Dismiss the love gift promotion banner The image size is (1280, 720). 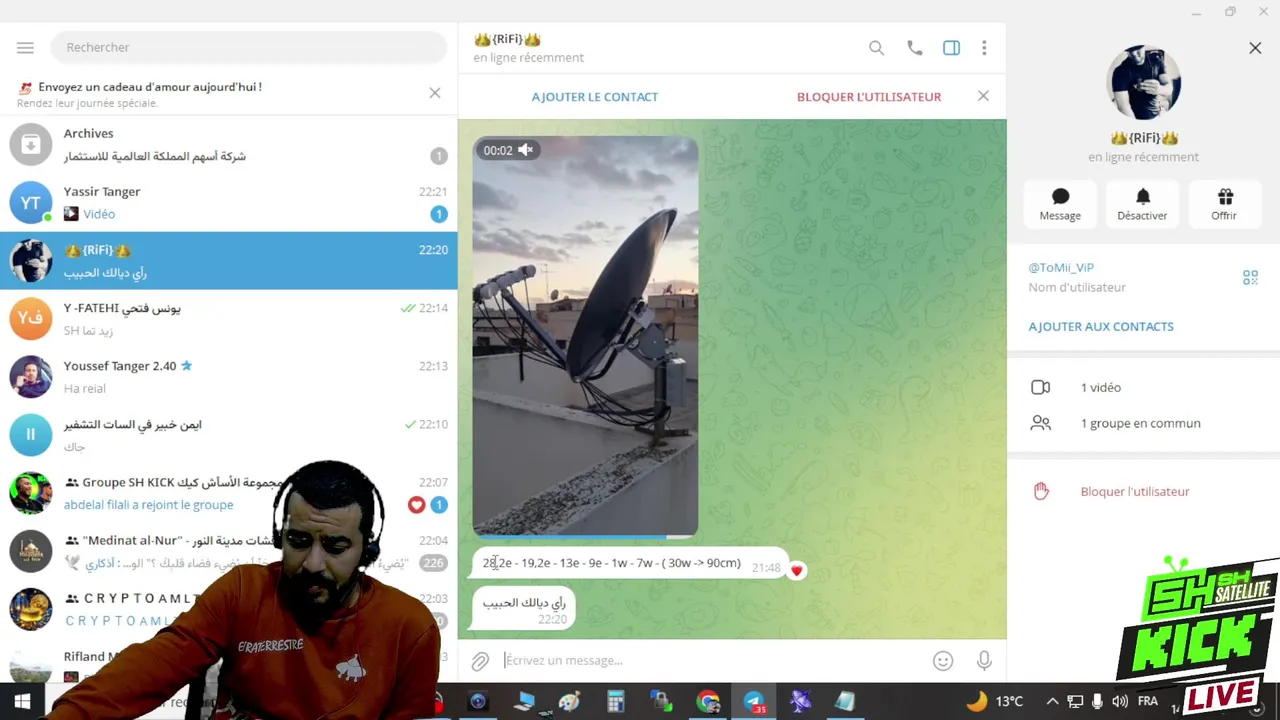pyautogui.click(x=434, y=93)
